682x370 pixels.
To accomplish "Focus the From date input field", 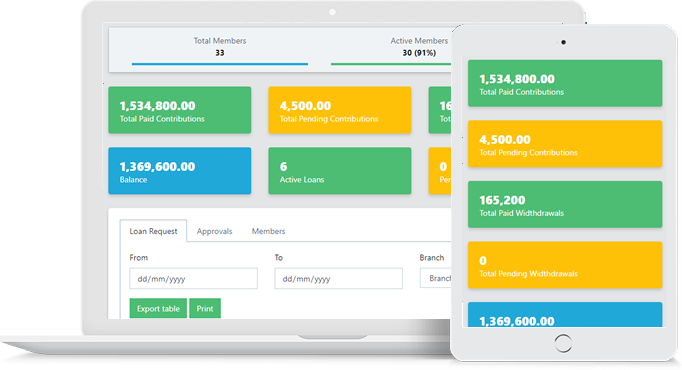I will click(193, 279).
